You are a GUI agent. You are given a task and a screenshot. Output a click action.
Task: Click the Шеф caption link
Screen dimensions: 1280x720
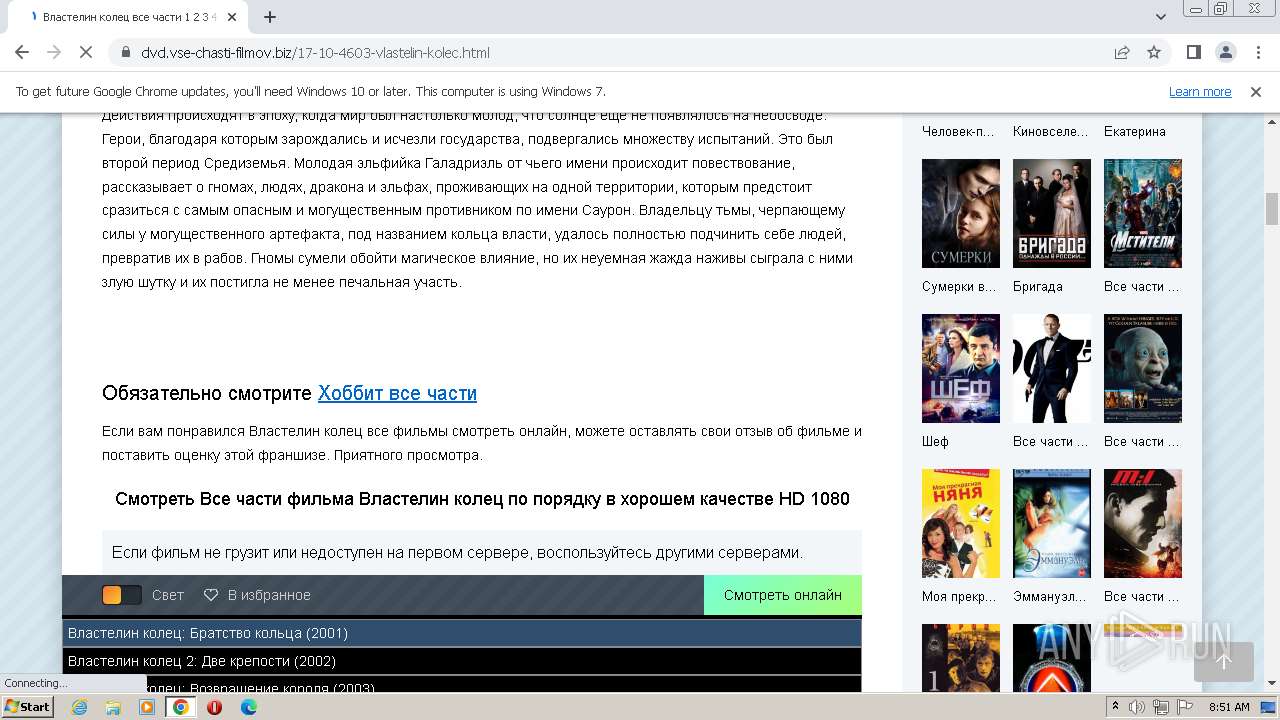point(935,441)
